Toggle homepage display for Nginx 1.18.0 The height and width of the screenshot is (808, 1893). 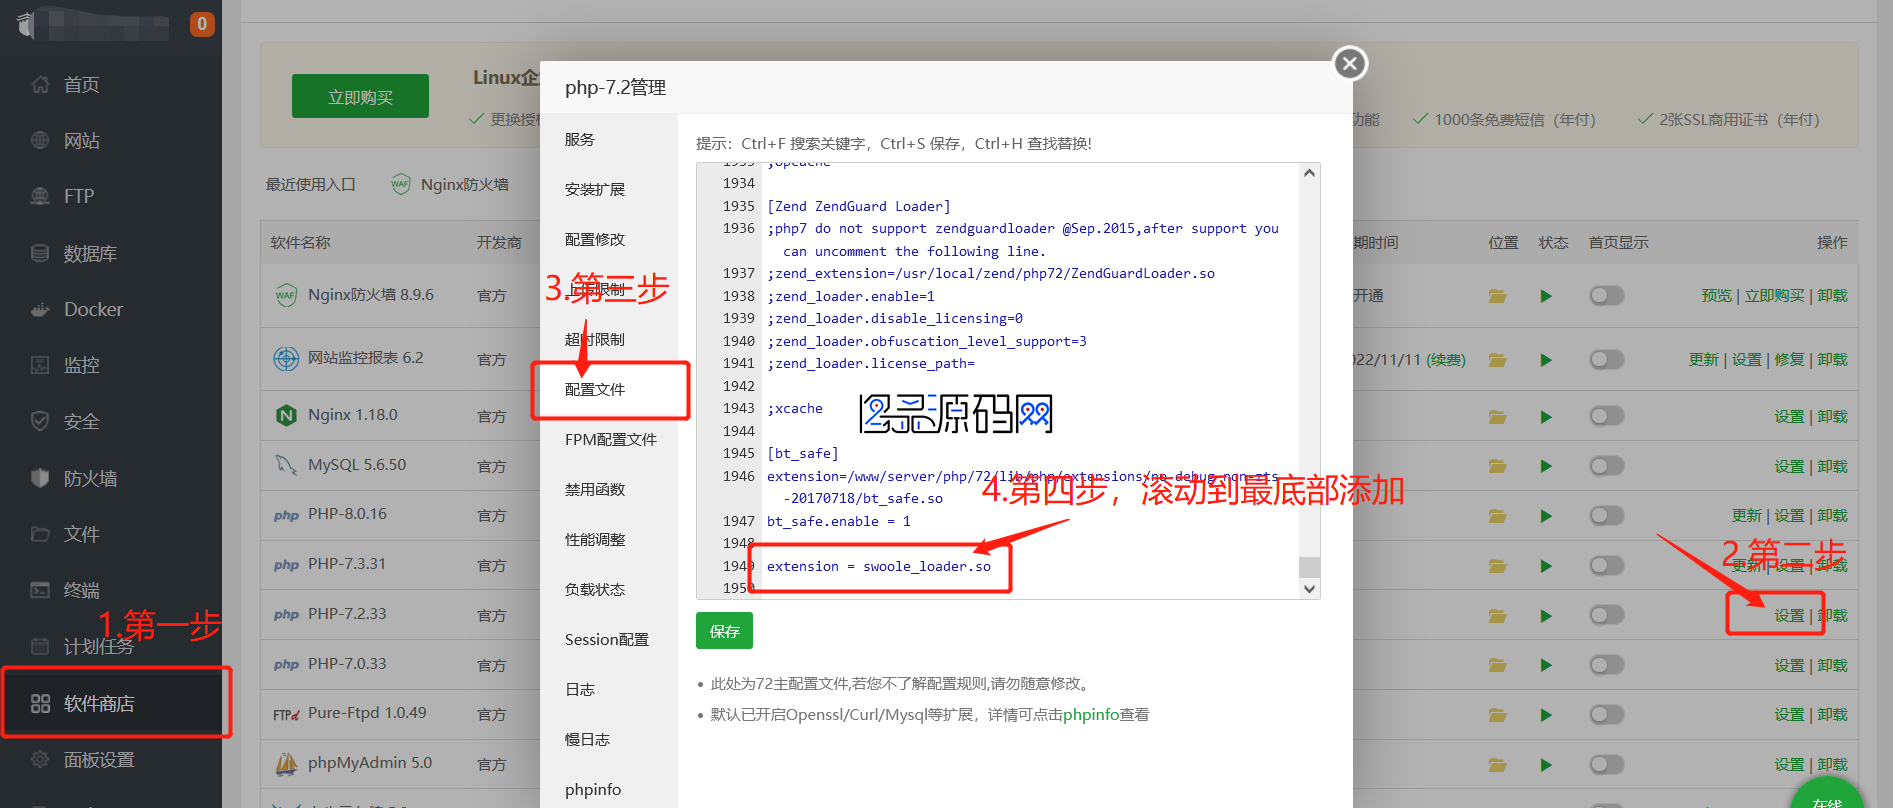1607,417
